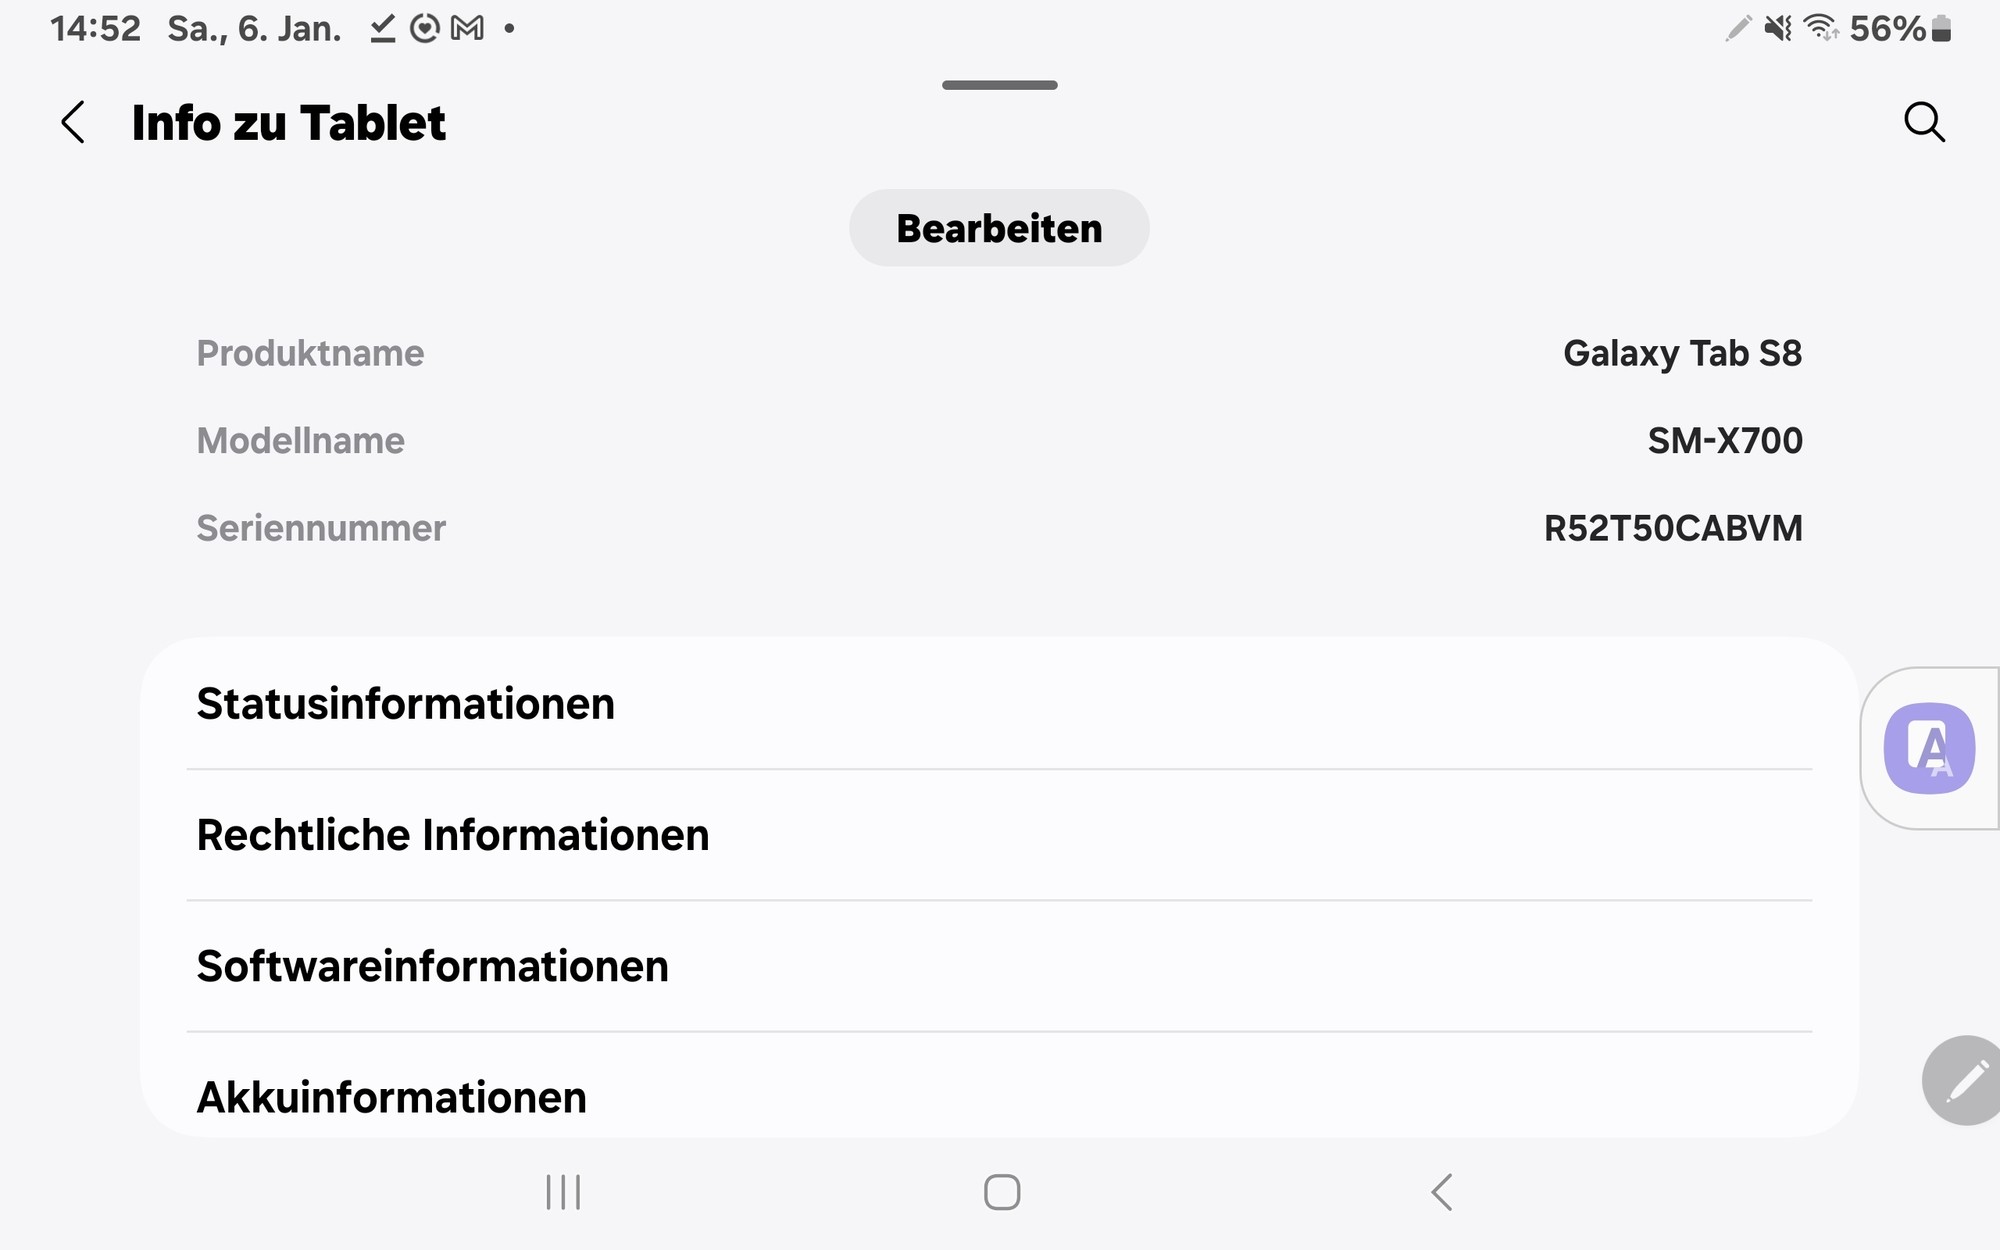Tap the model name SM-X700
The width and height of the screenshot is (2000, 1250).
coord(1725,441)
